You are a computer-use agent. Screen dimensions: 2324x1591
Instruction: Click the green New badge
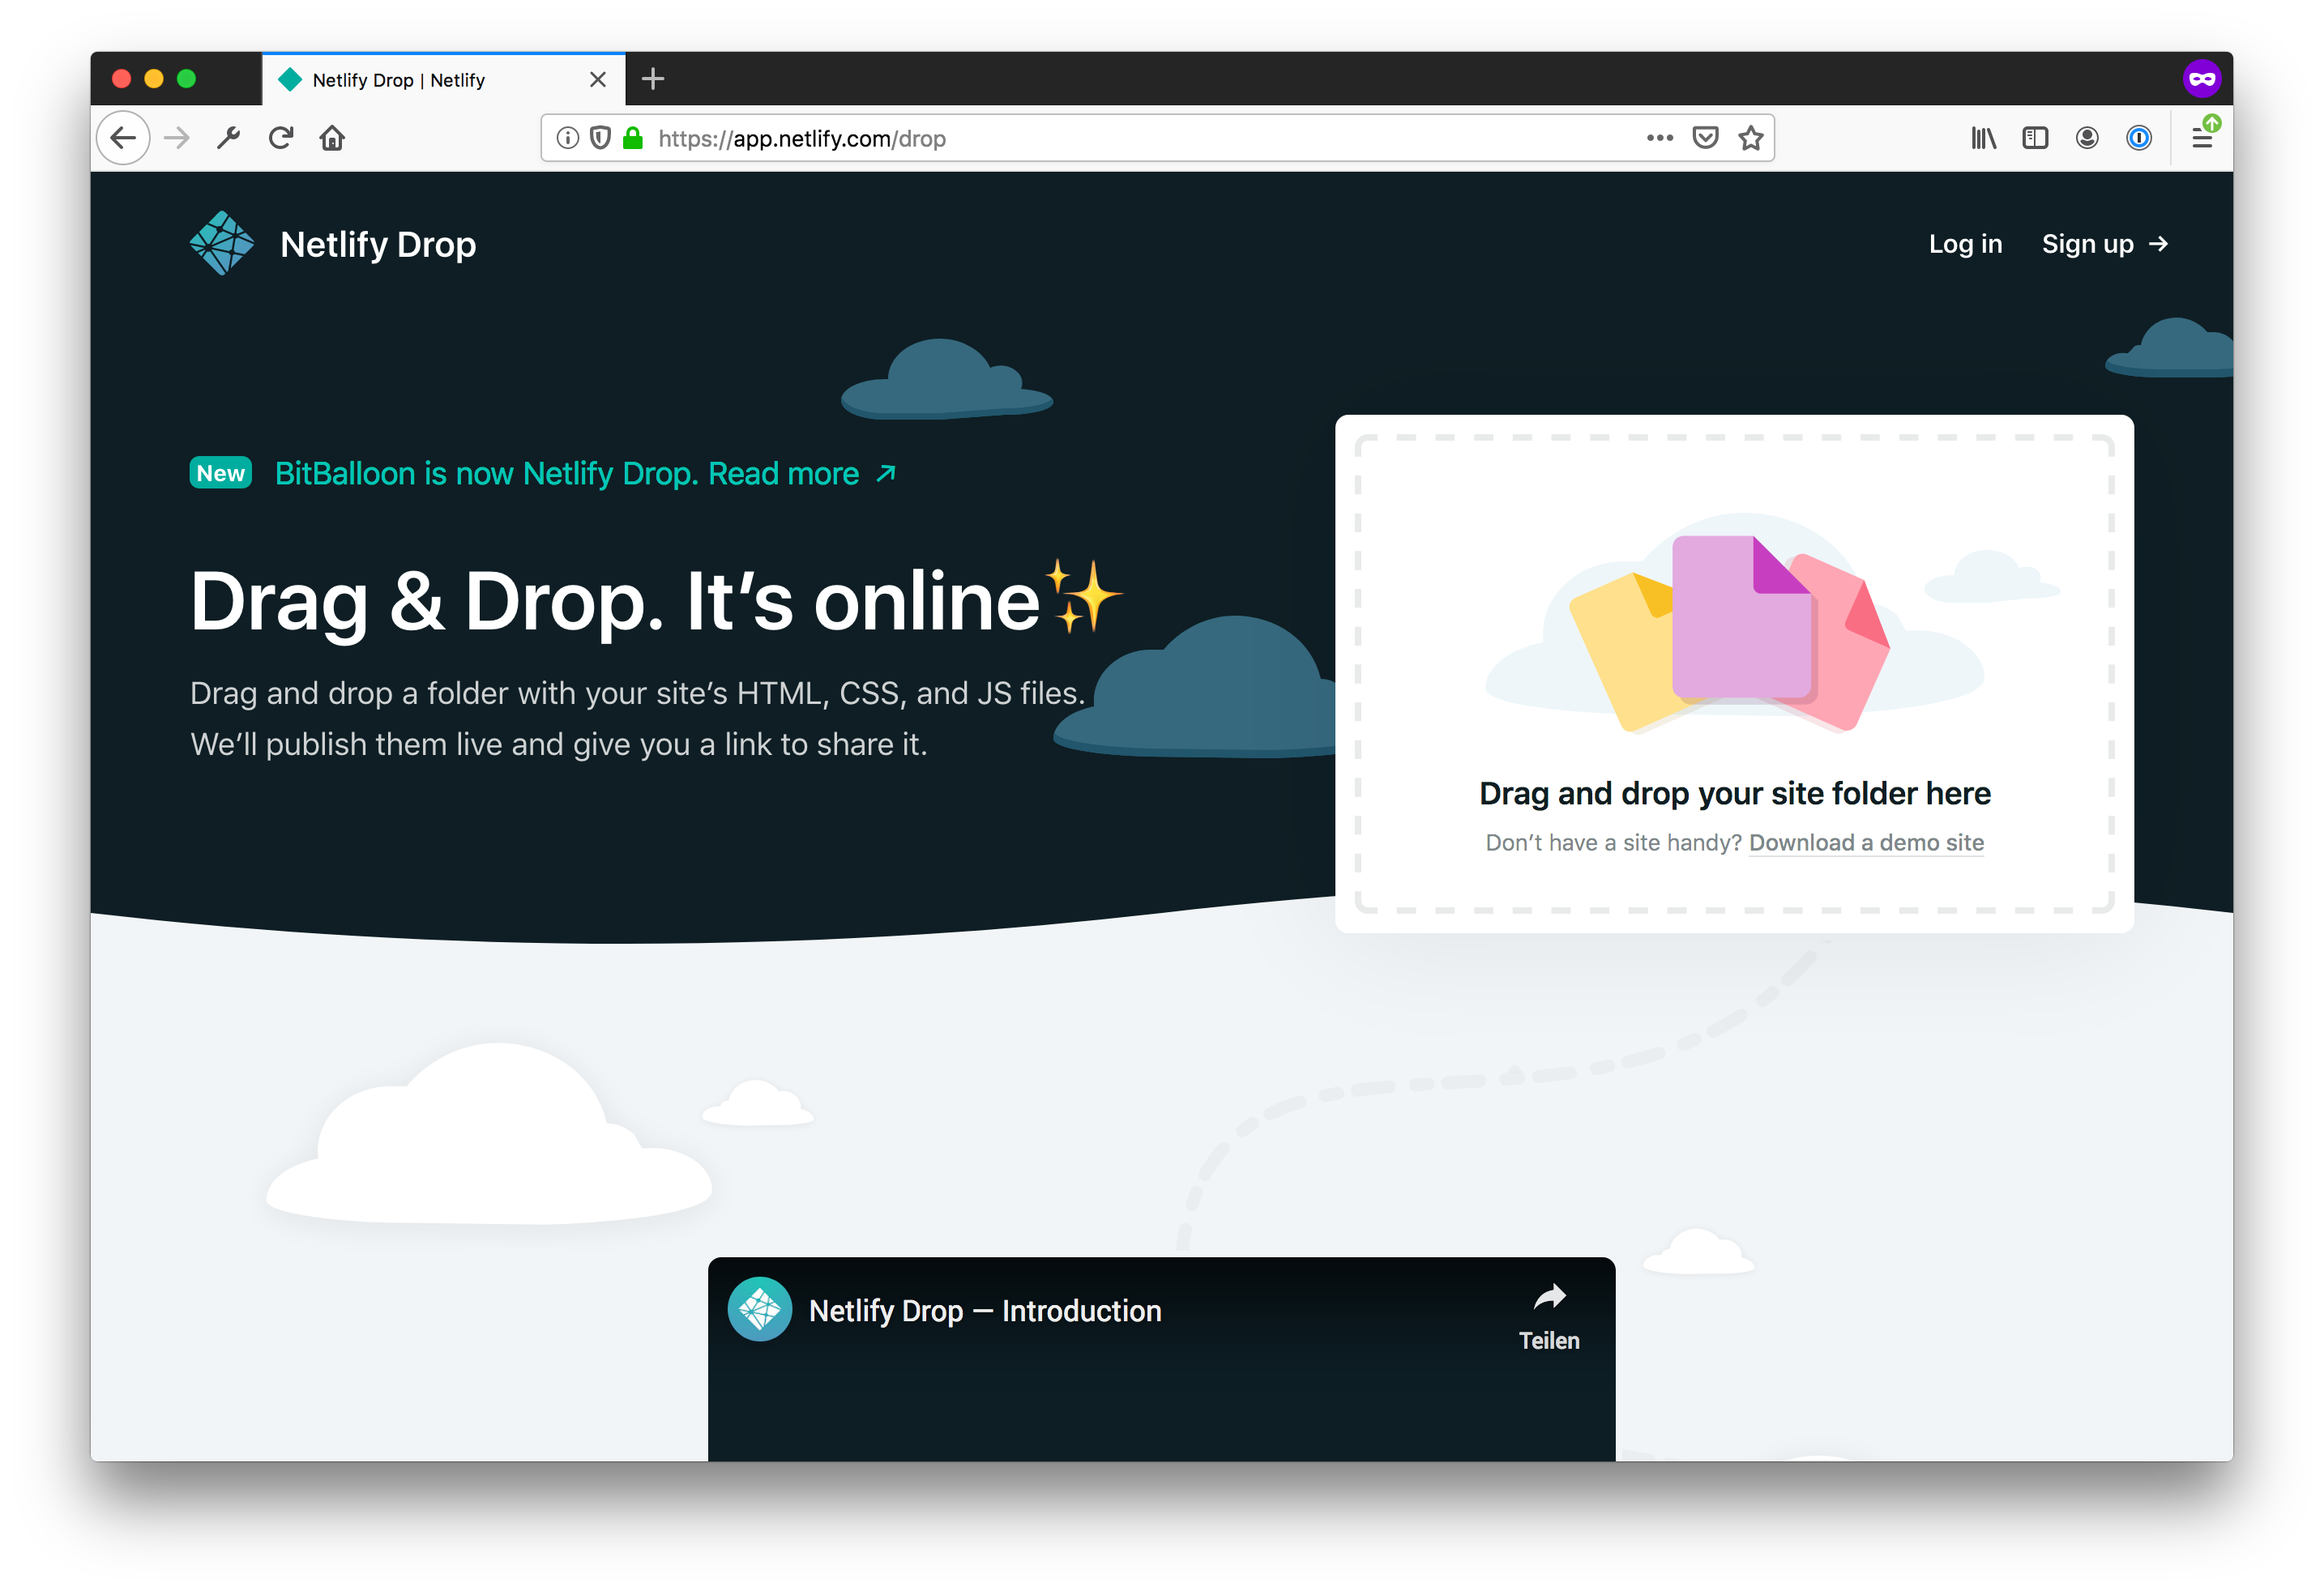pyautogui.click(x=221, y=473)
